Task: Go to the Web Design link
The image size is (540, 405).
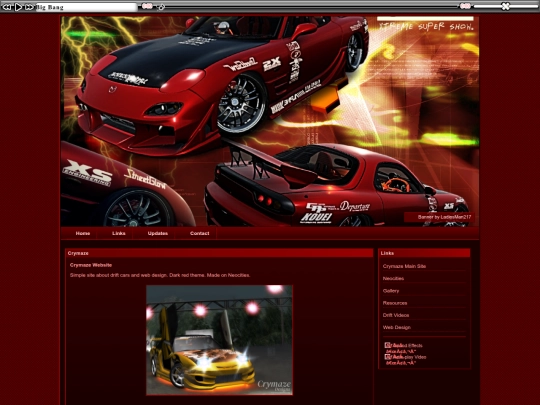Action: (397, 327)
